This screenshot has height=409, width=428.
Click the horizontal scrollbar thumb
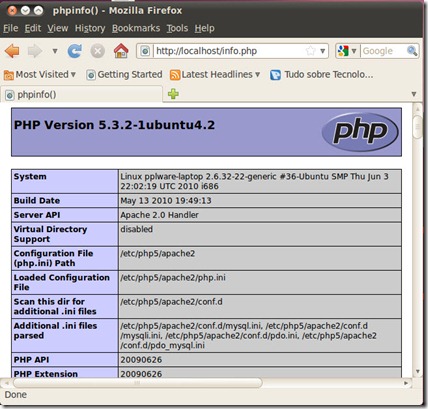click(137, 383)
